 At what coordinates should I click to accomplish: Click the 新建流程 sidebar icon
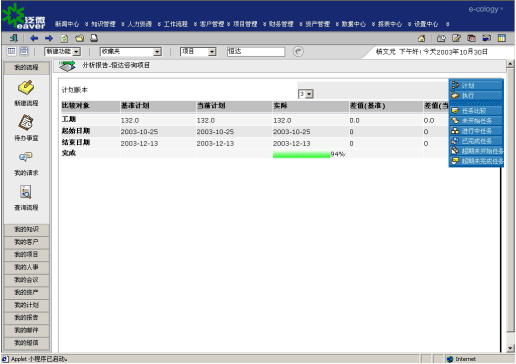tap(26, 87)
